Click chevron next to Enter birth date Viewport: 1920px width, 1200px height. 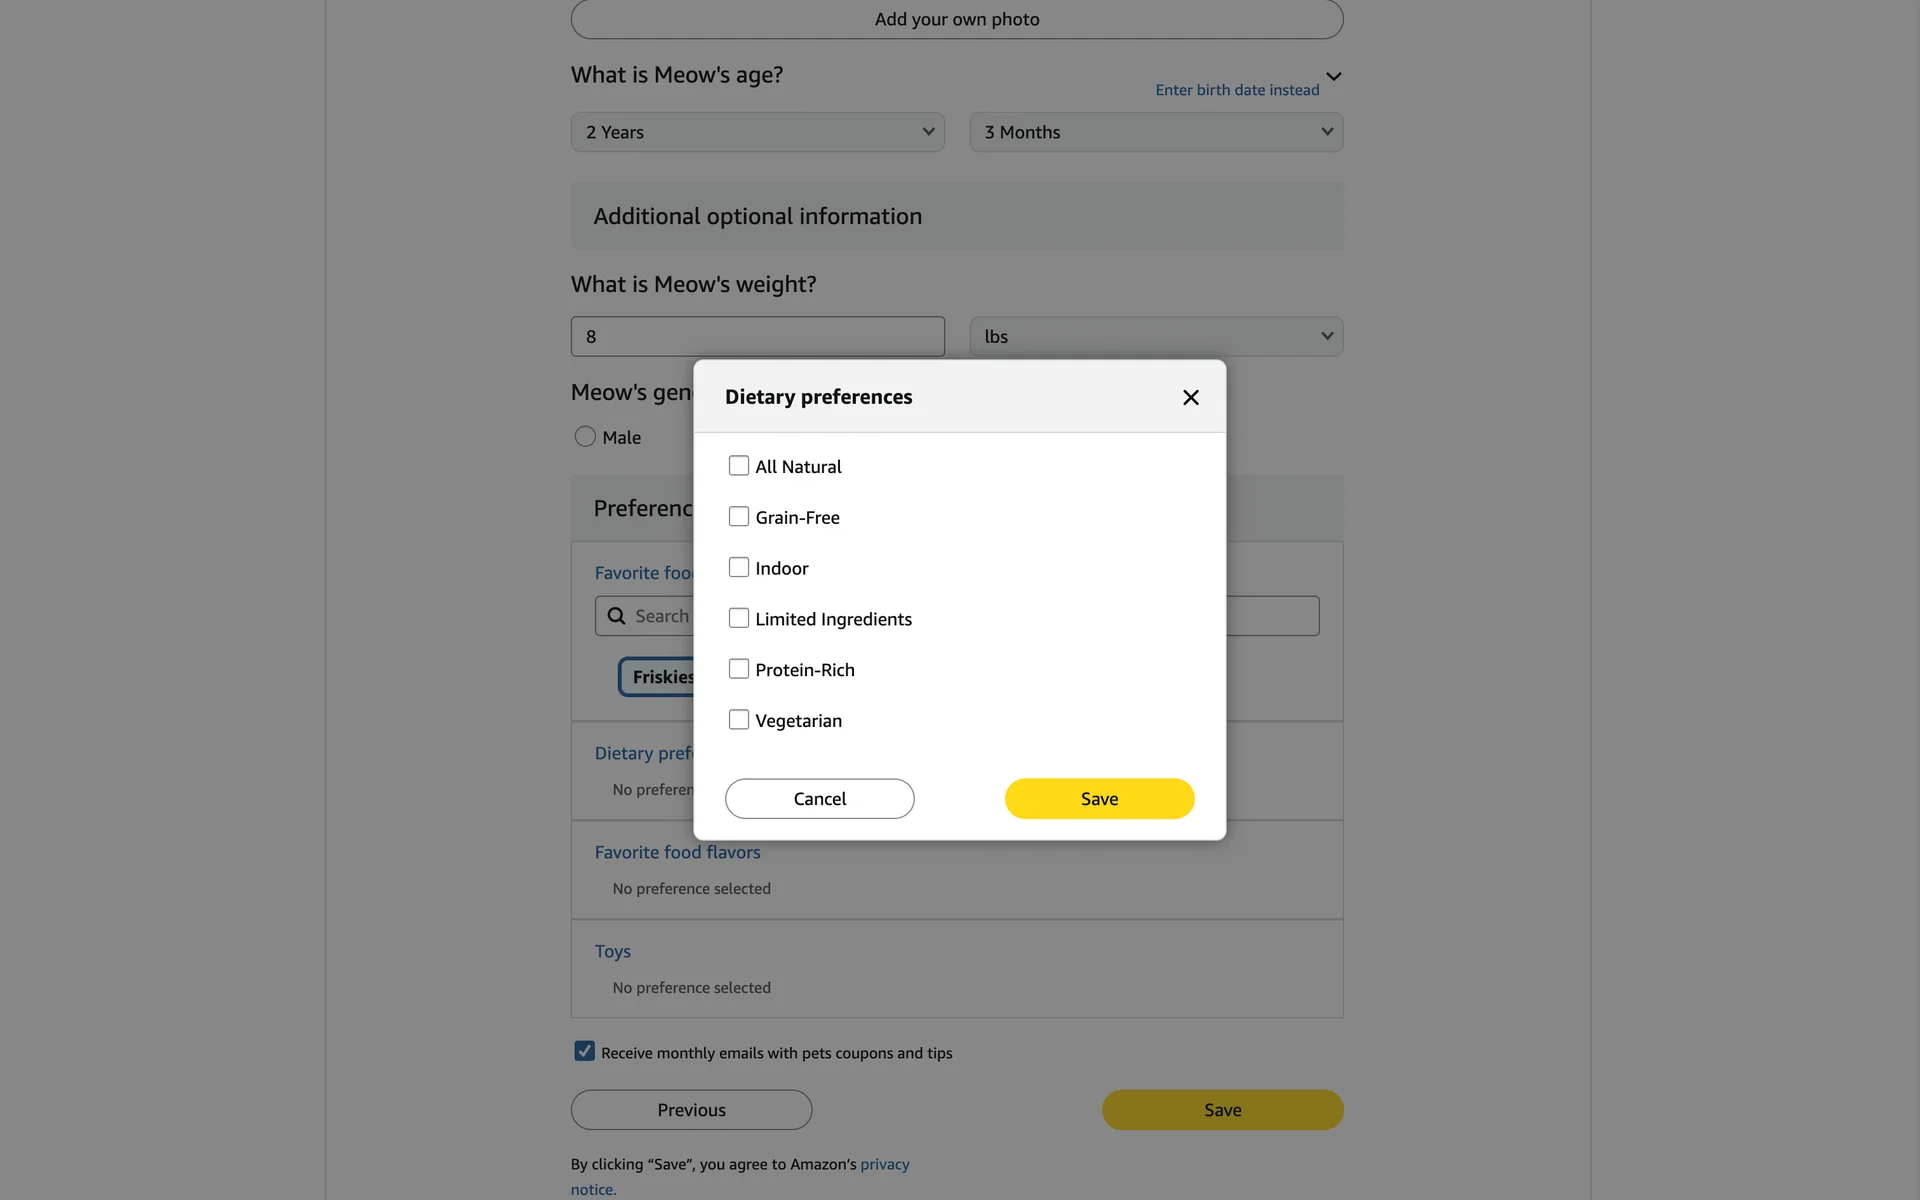[x=1333, y=76]
